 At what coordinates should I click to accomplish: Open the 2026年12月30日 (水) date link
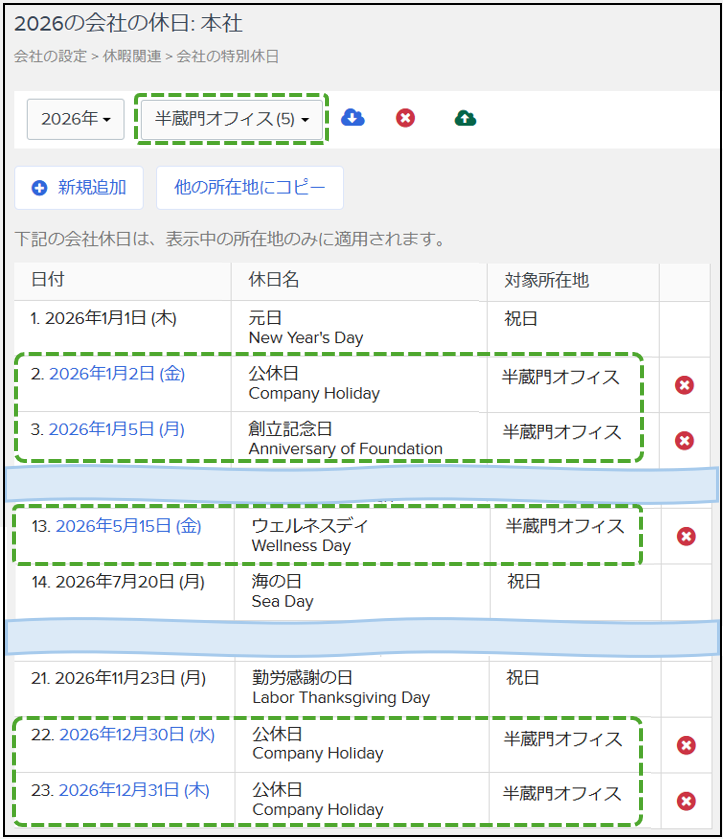137,734
